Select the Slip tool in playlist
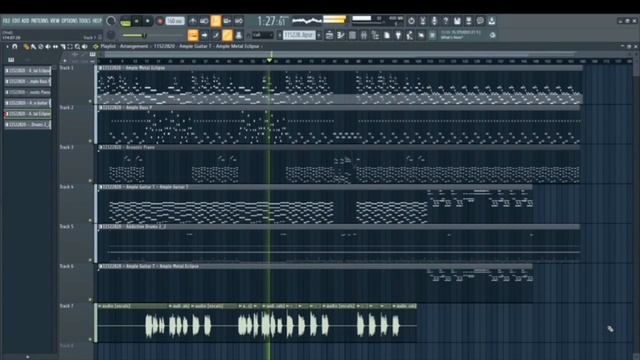Image resolution: width=640 pixels, height=360 pixels. [55, 47]
